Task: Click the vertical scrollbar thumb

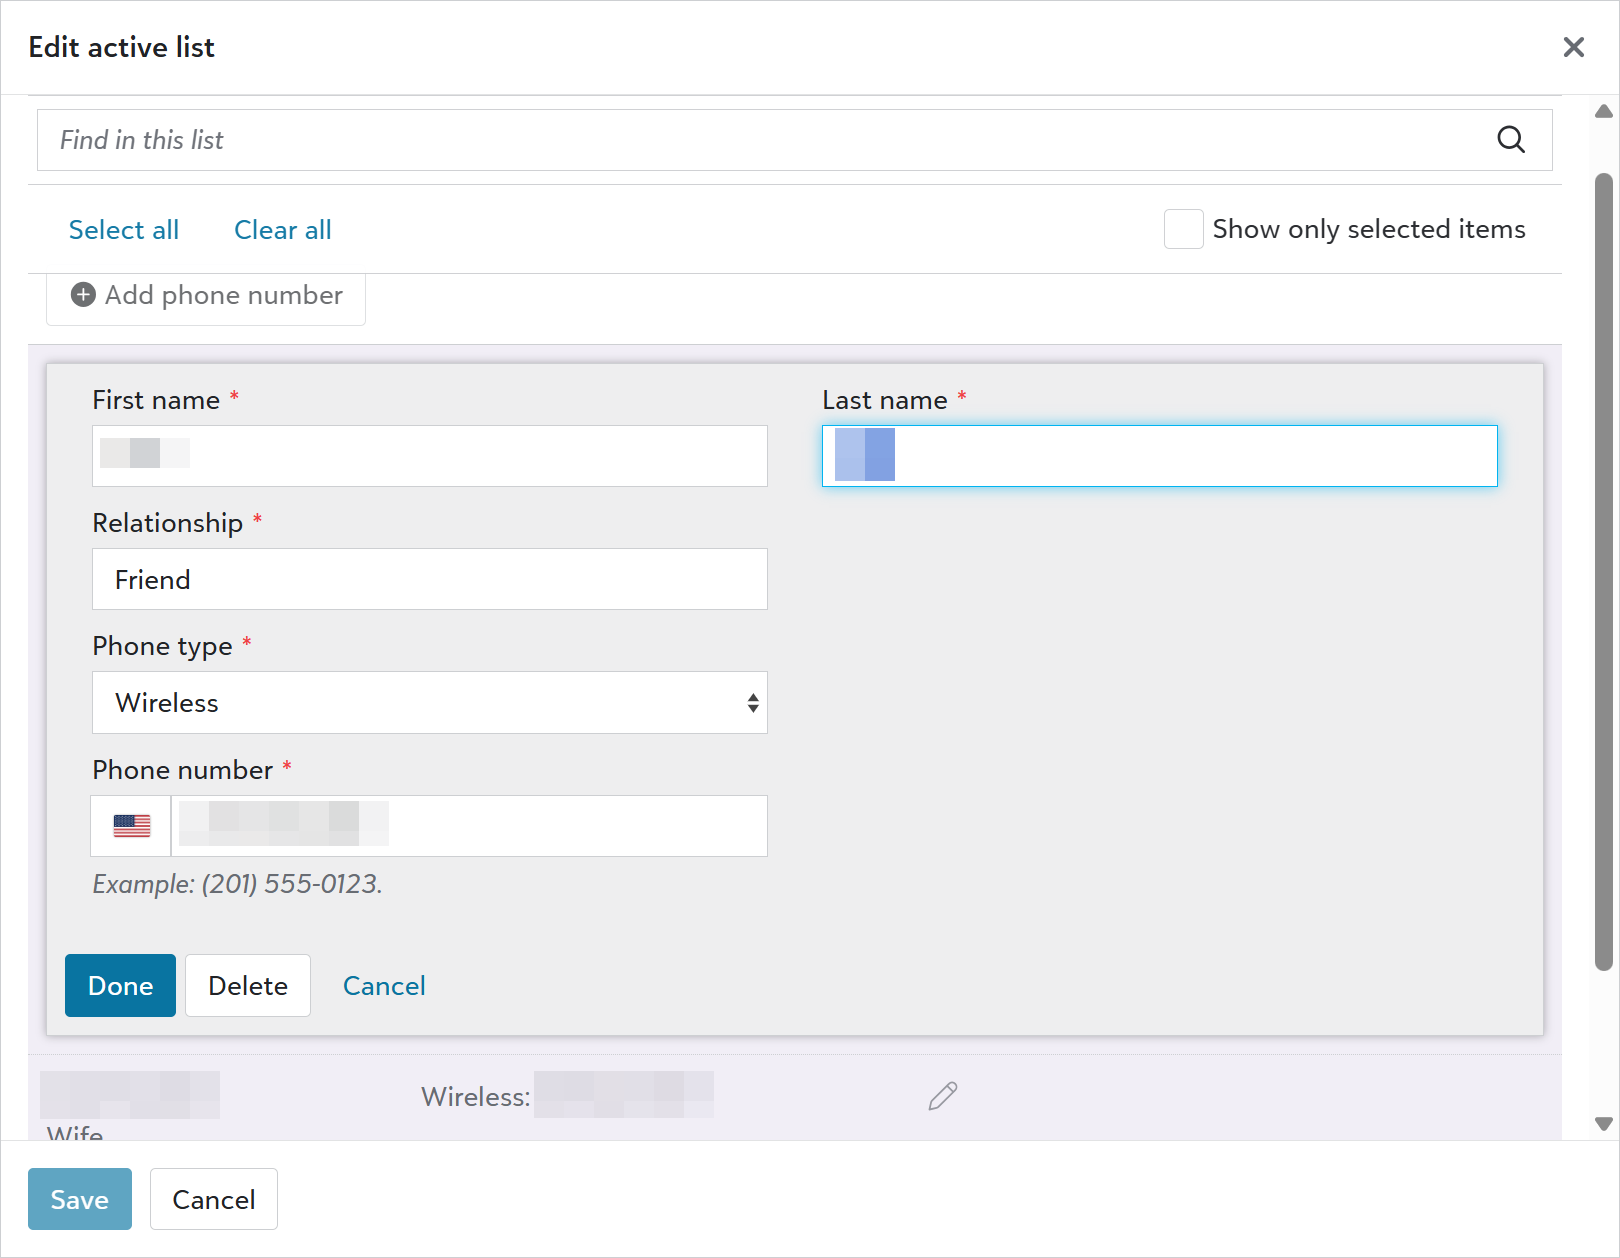Action: (x=1604, y=572)
